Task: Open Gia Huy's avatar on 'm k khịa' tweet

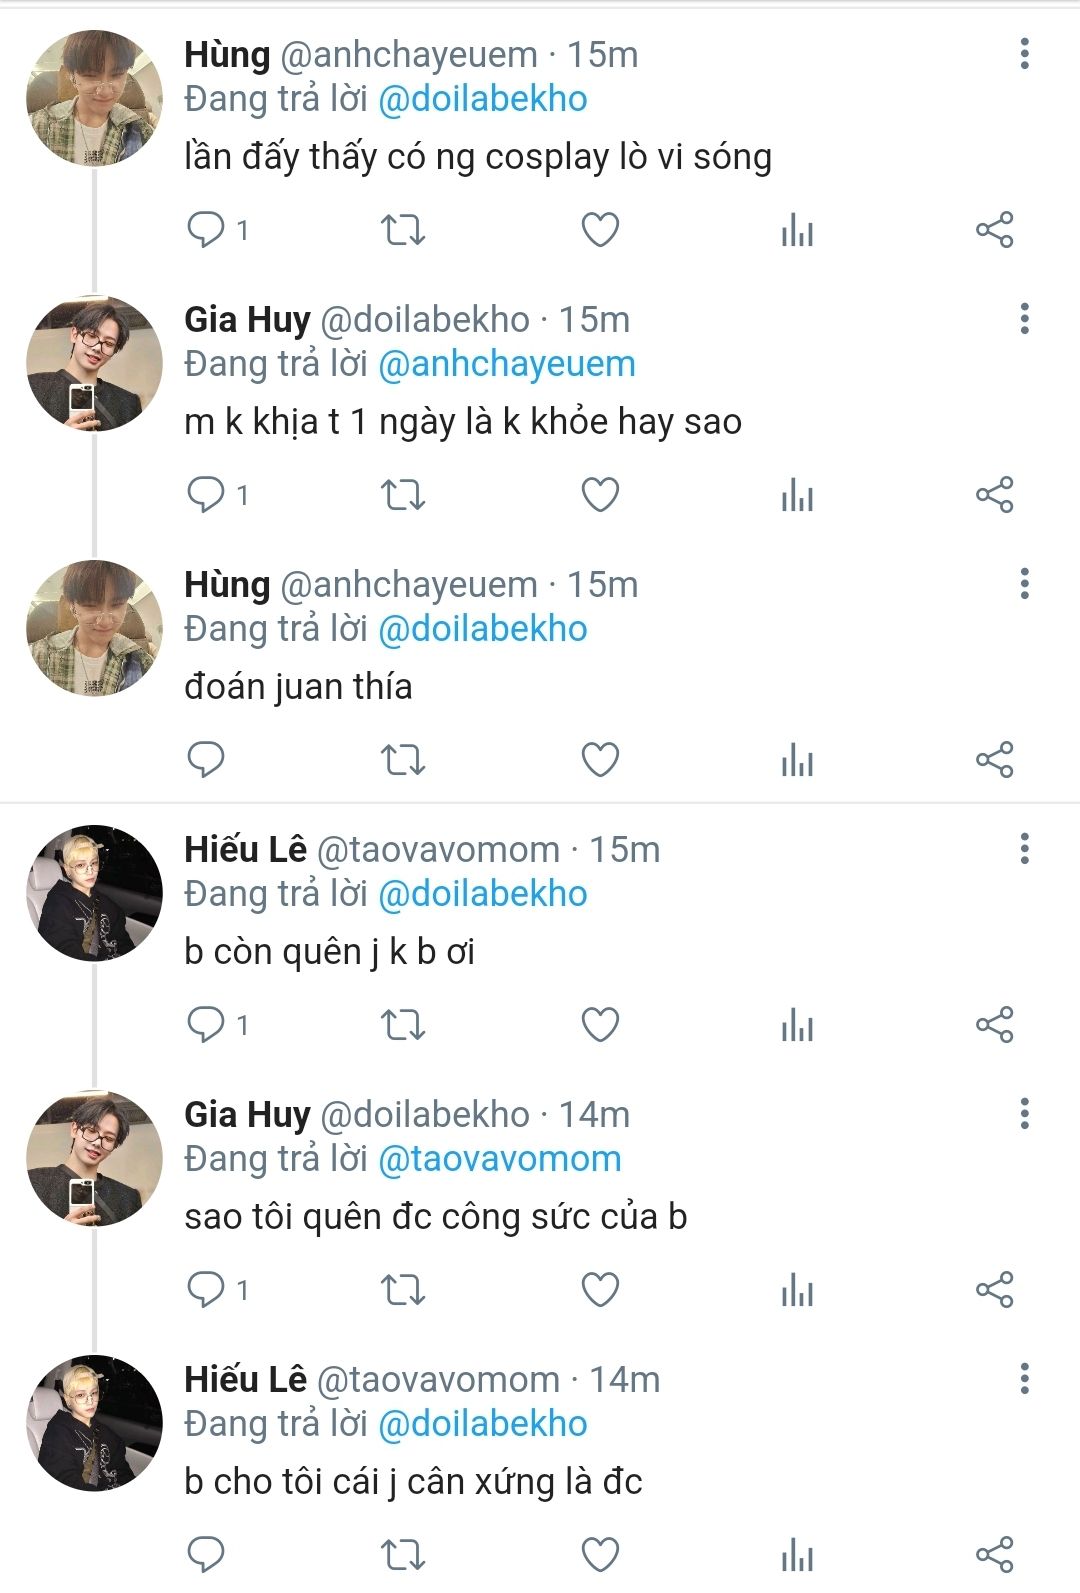Action: pos(94,364)
